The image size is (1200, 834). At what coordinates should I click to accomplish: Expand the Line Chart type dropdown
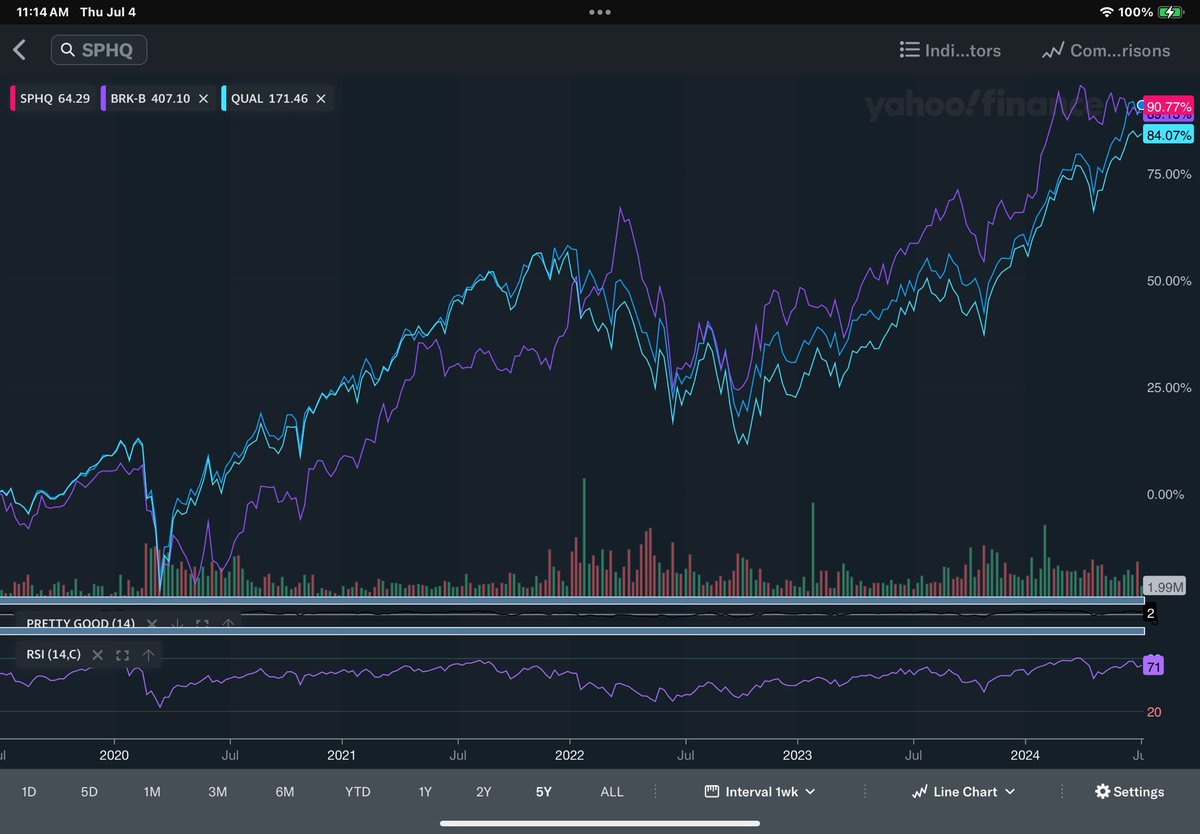tap(964, 791)
